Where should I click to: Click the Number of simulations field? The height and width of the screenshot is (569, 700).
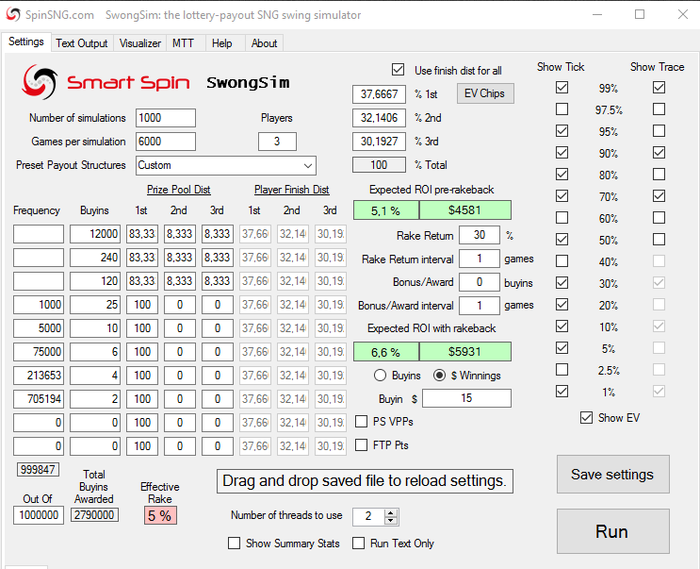166,118
